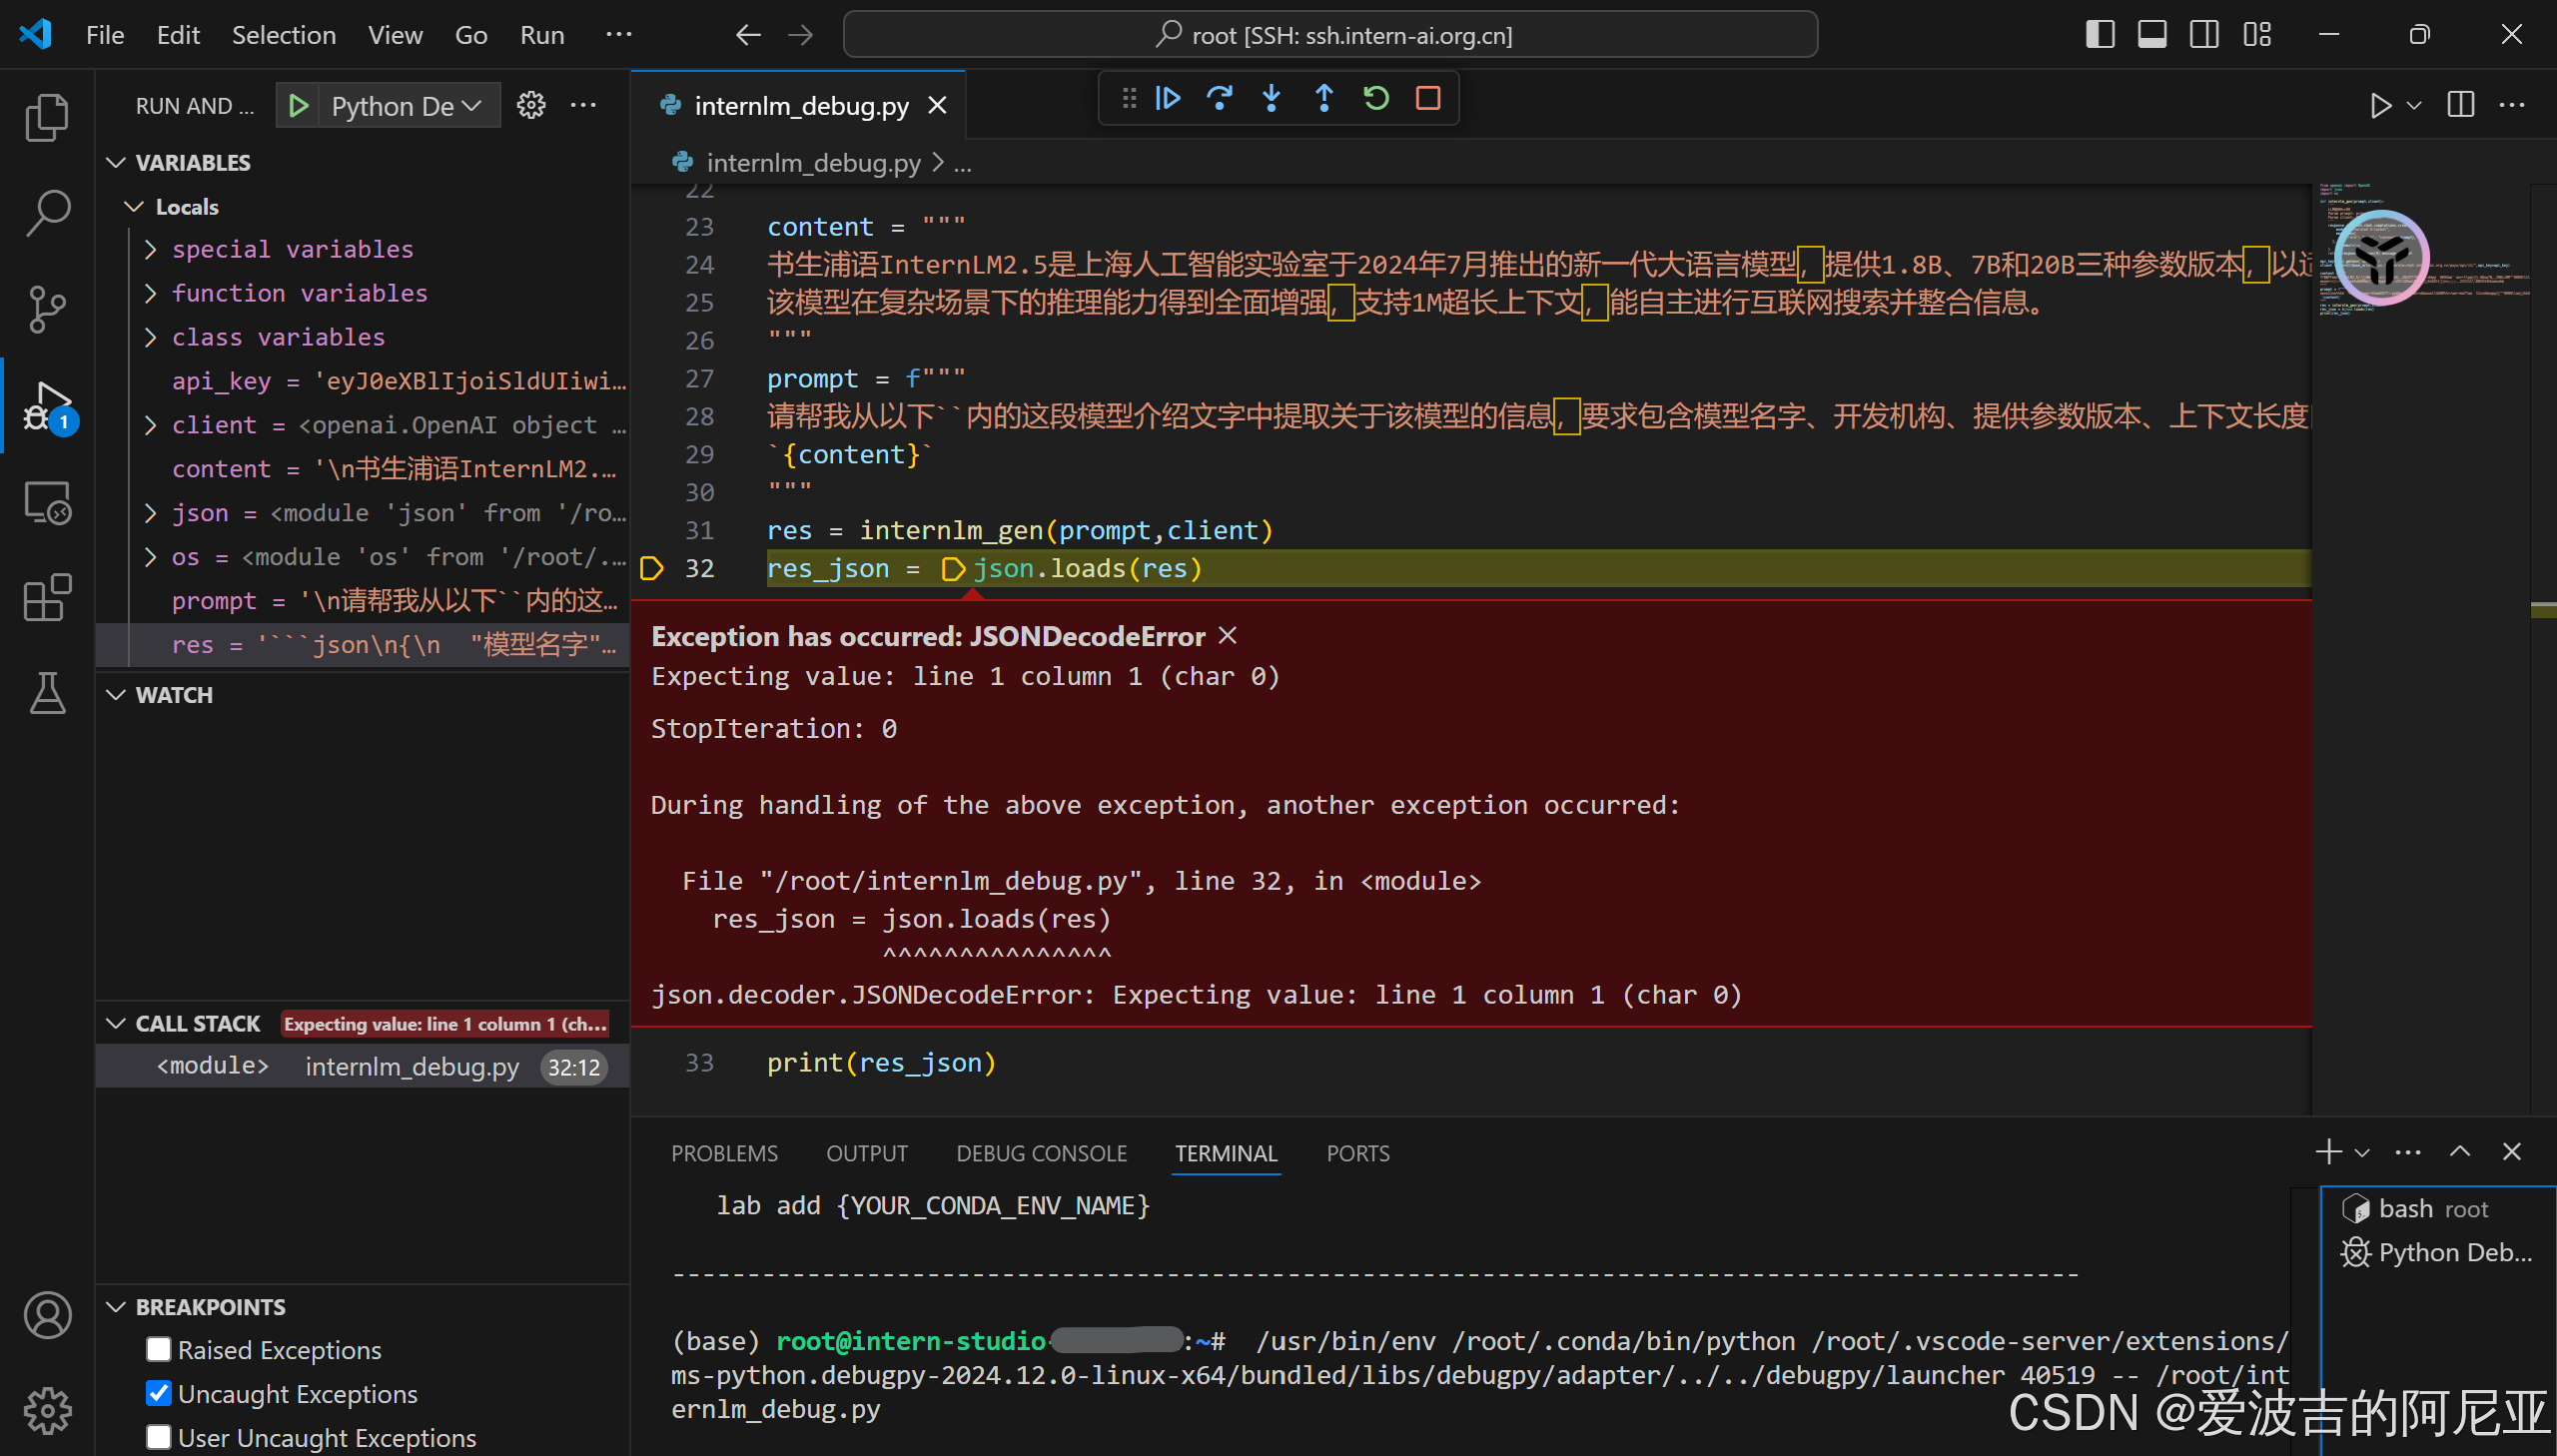Enable Raised Exceptions breakpoint

point(159,1350)
